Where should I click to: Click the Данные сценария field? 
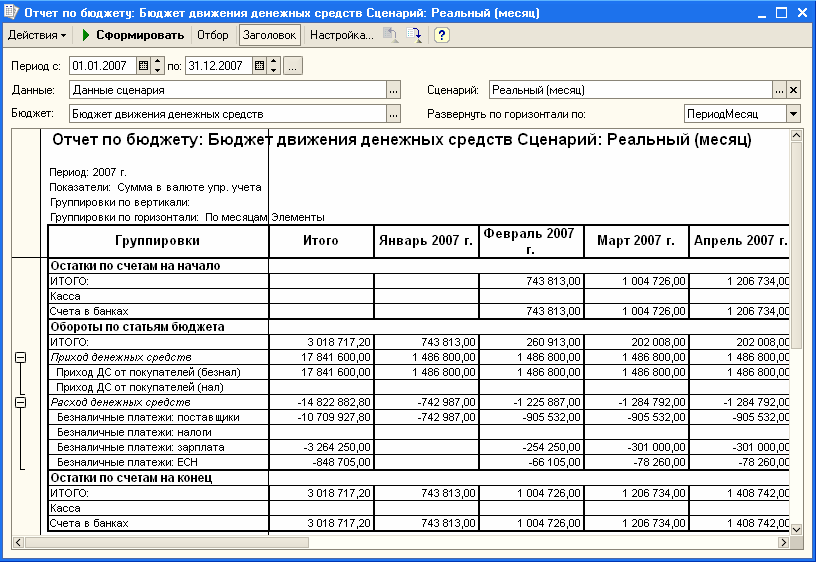228,90
